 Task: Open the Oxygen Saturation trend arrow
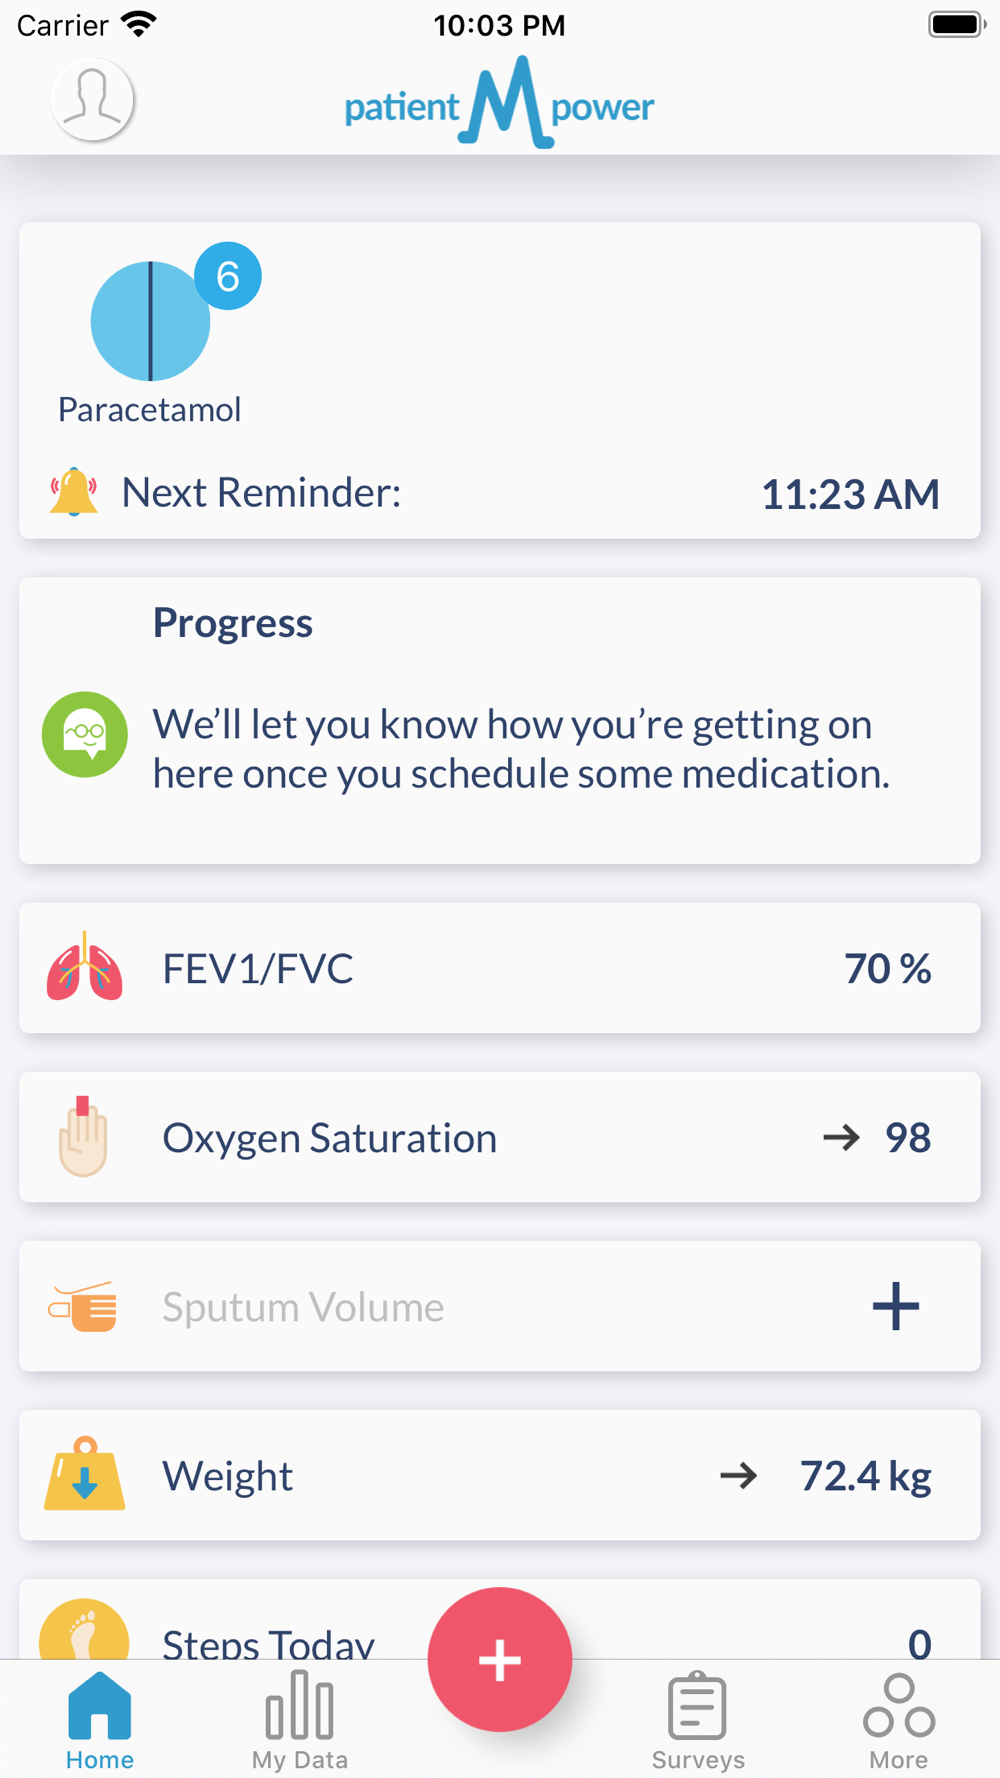(x=841, y=1137)
